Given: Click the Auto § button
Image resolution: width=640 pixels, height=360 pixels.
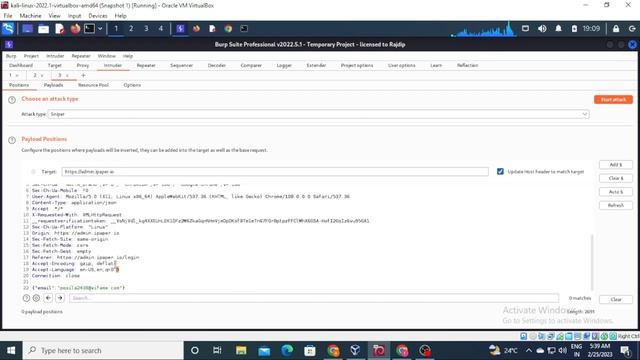Looking at the screenshot, I should click(x=616, y=192).
